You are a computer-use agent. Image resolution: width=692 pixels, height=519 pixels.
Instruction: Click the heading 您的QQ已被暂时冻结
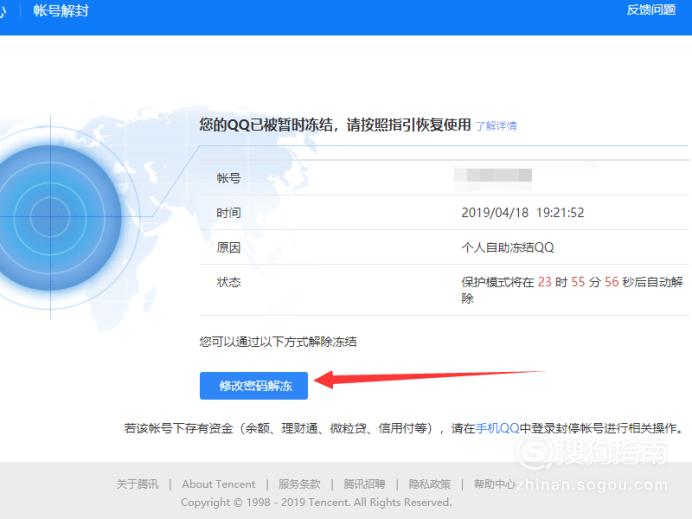click(265, 125)
